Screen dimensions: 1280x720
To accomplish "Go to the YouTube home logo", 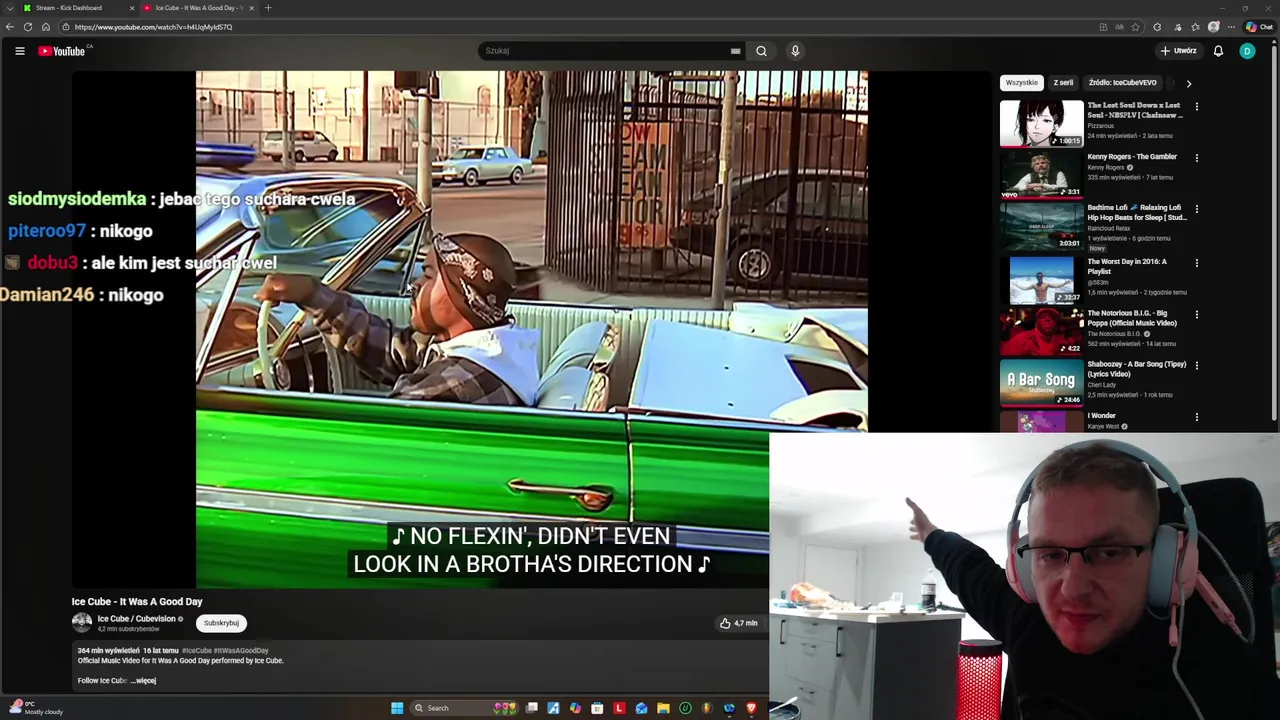I will [61, 51].
